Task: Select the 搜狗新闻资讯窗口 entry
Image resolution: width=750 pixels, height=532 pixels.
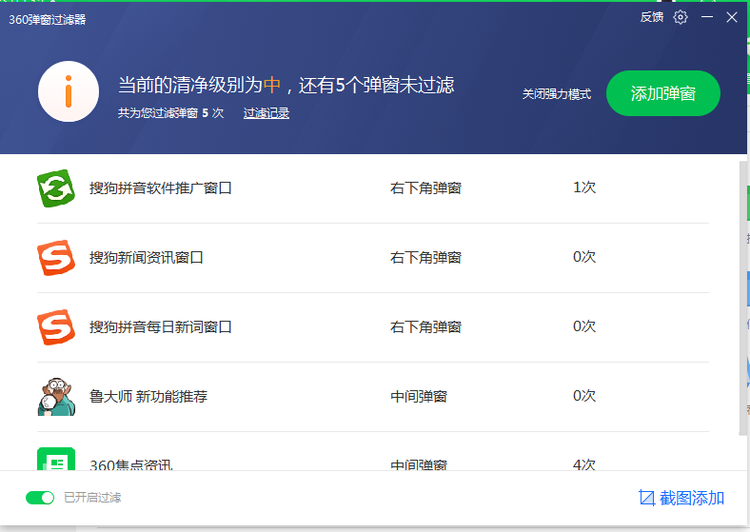Action: (146, 258)
